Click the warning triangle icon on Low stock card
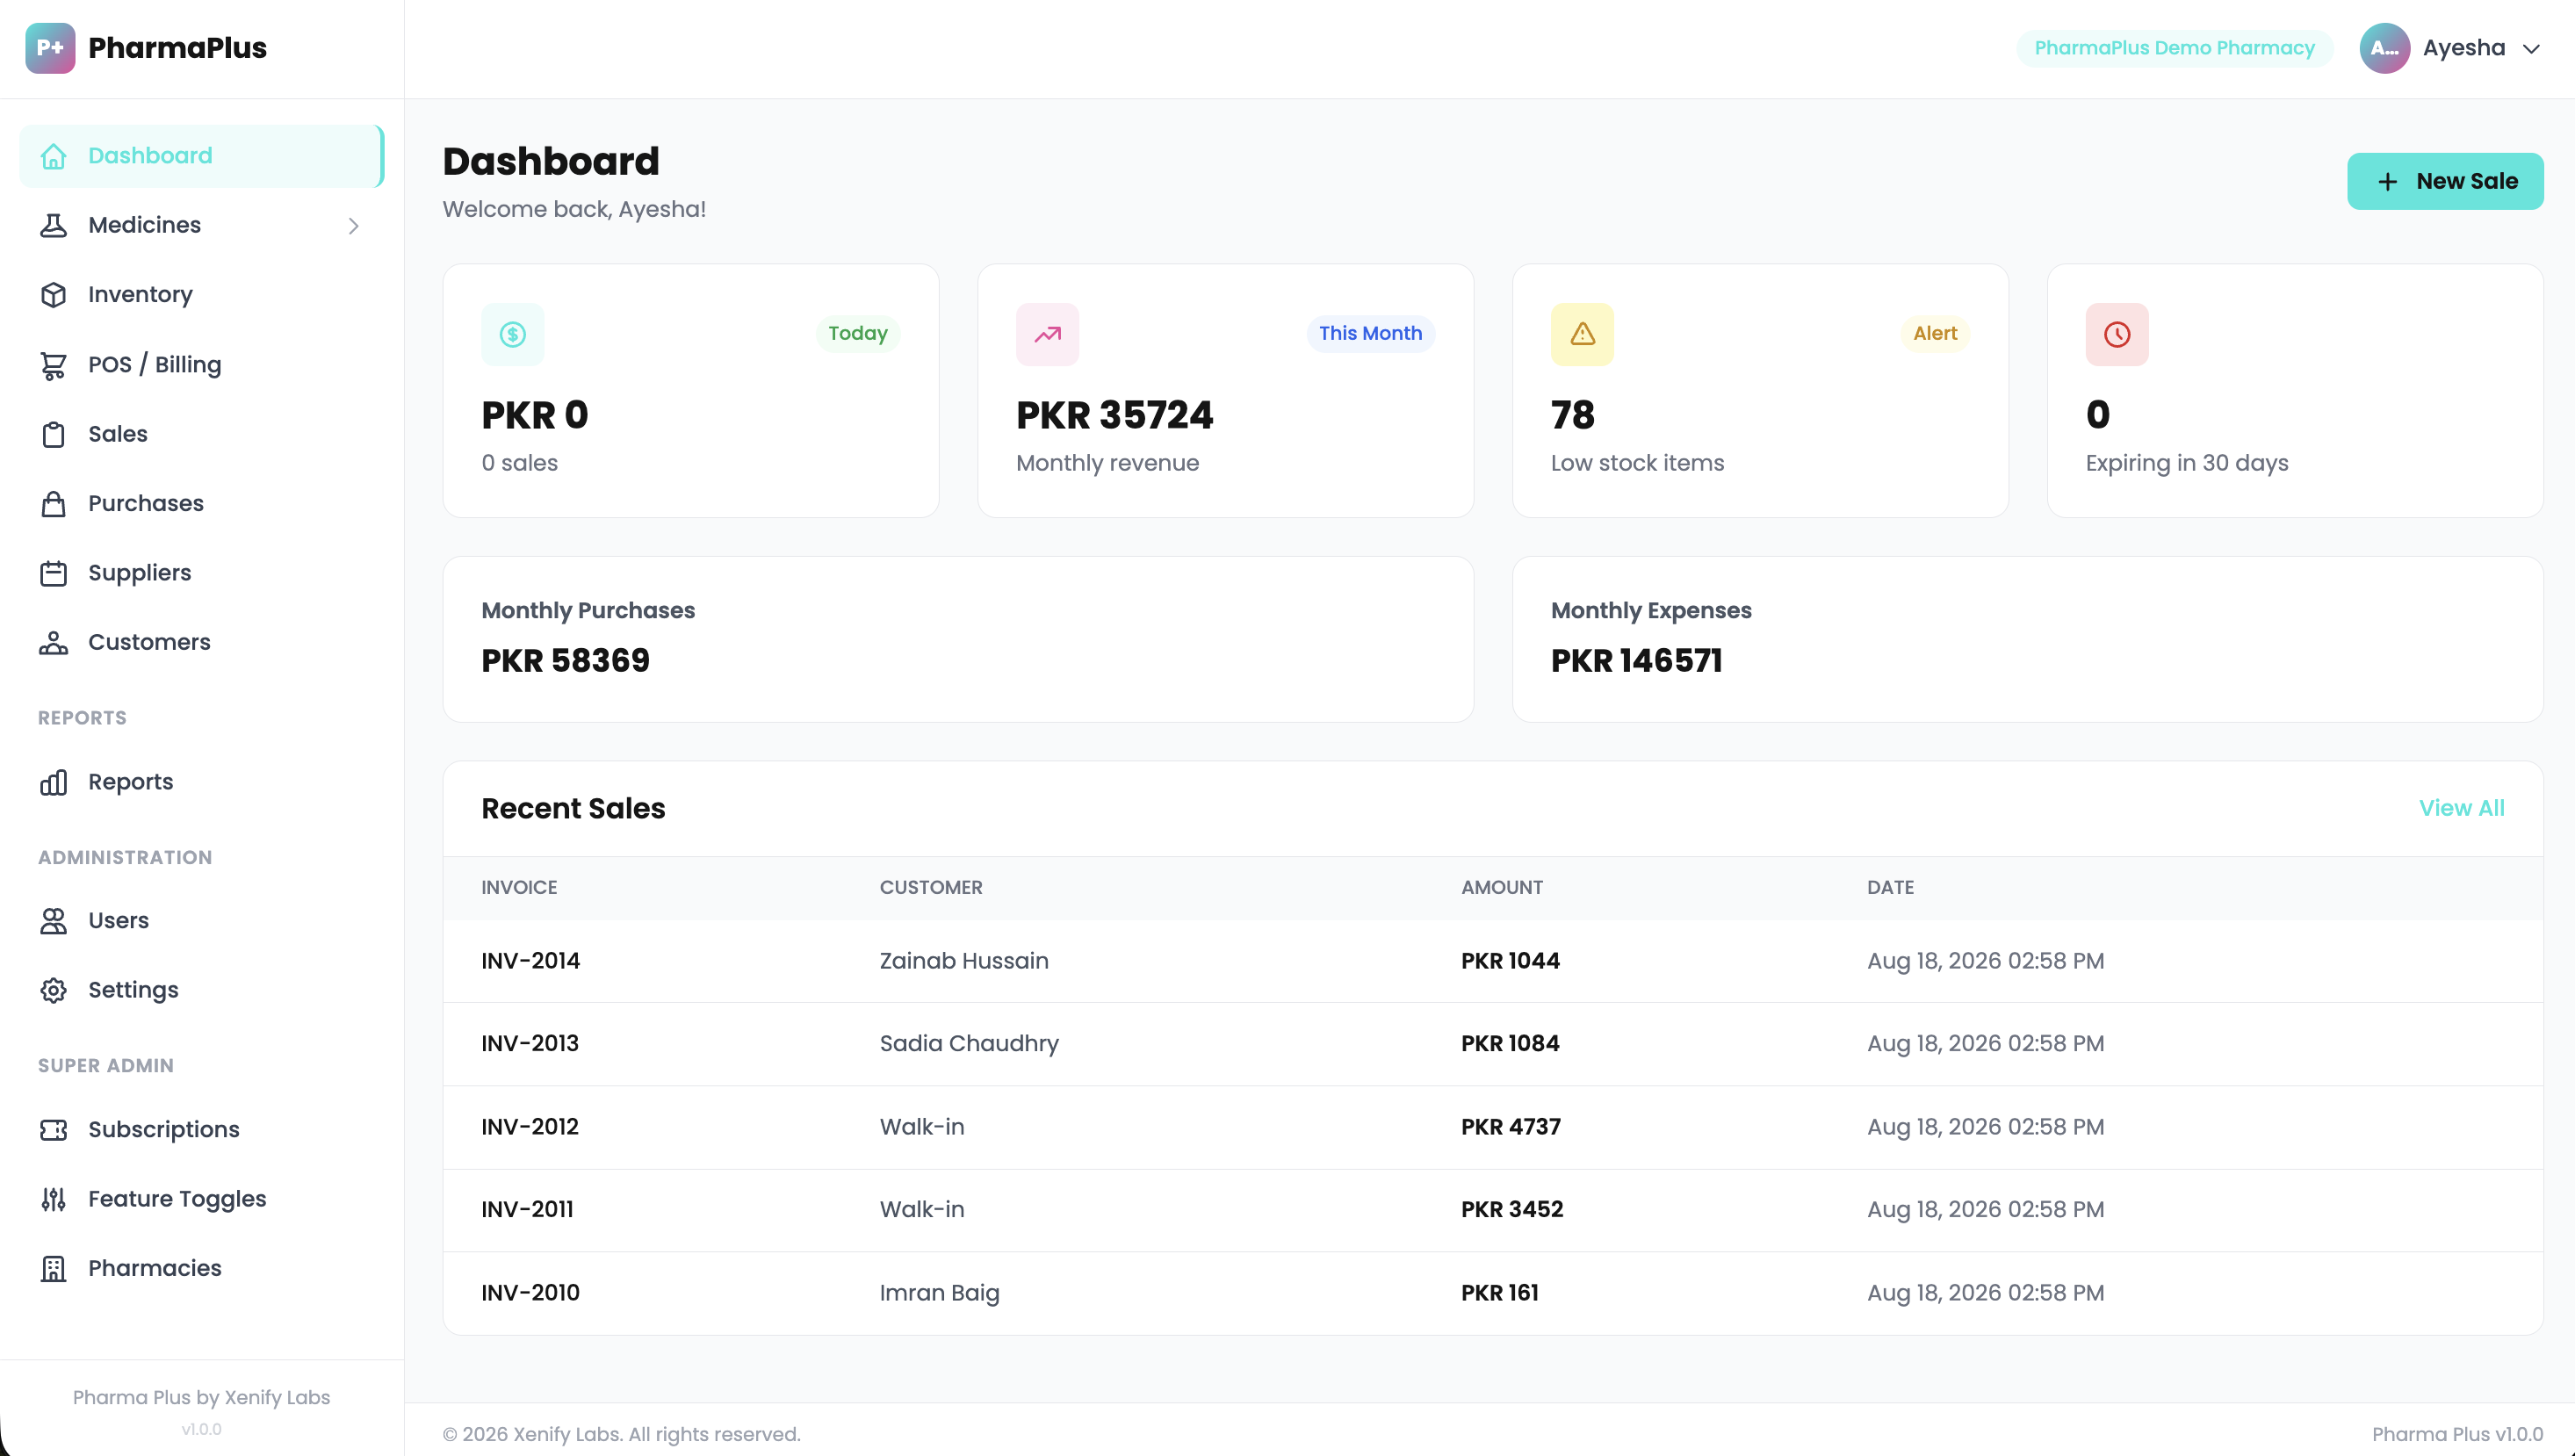The width and height of the screenshot is (2575, 1456). [x=1582, y=334]
